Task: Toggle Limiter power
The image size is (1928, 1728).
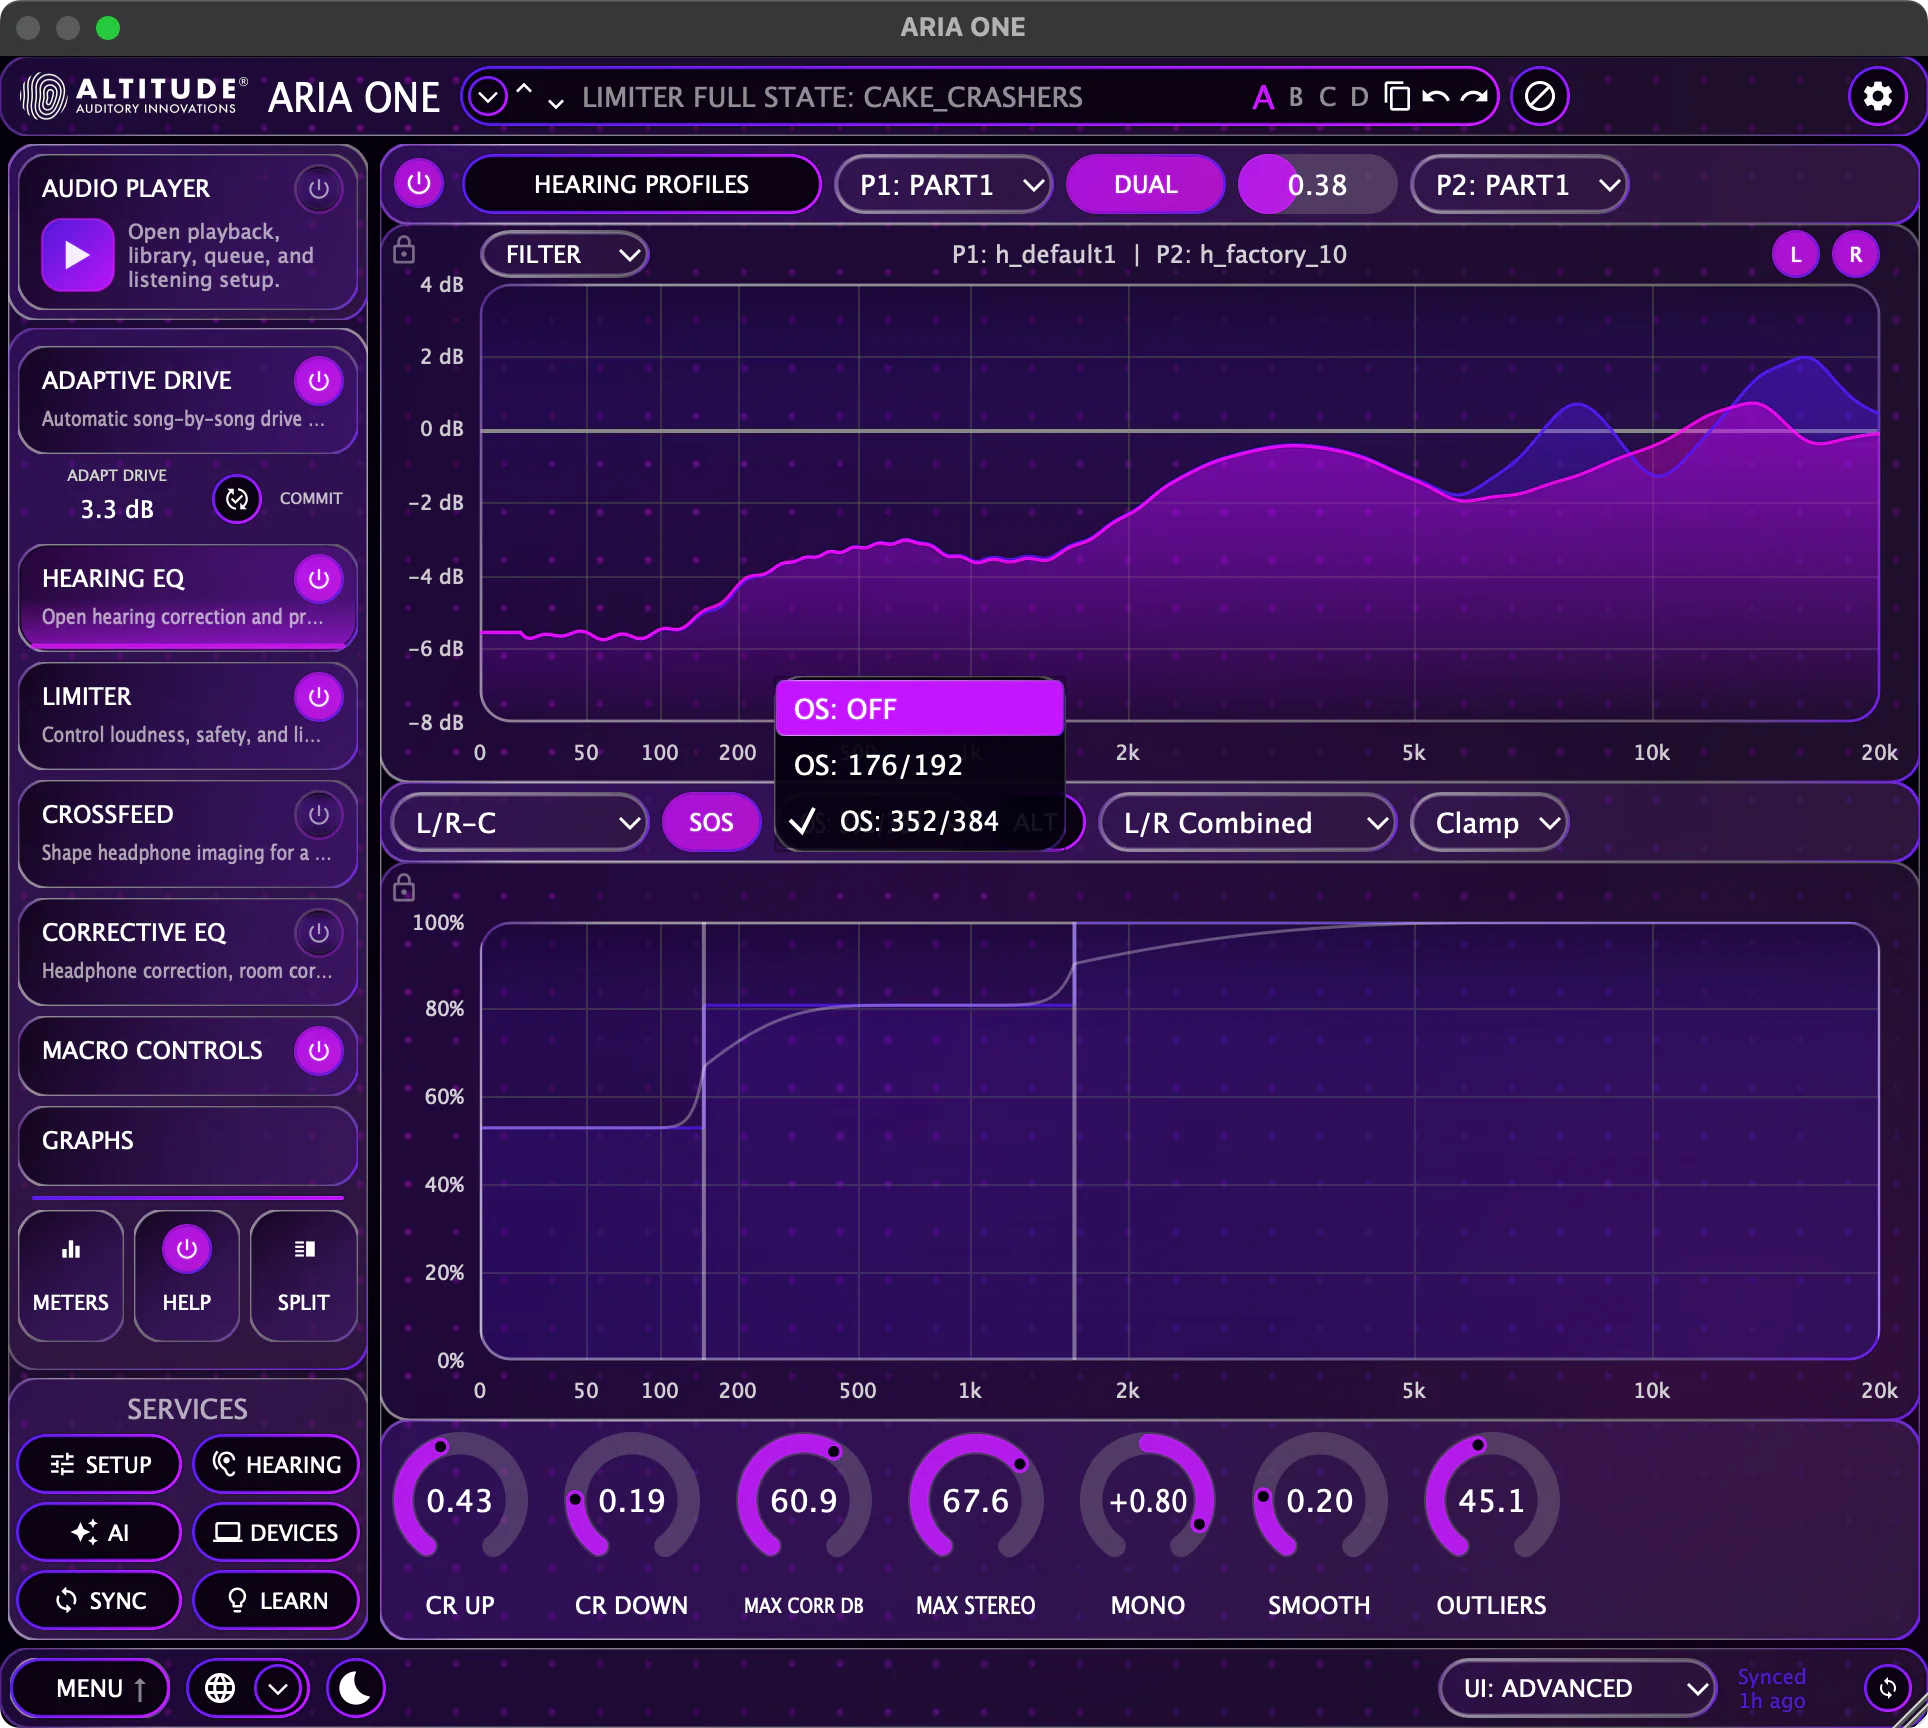Action: (319, 696)
